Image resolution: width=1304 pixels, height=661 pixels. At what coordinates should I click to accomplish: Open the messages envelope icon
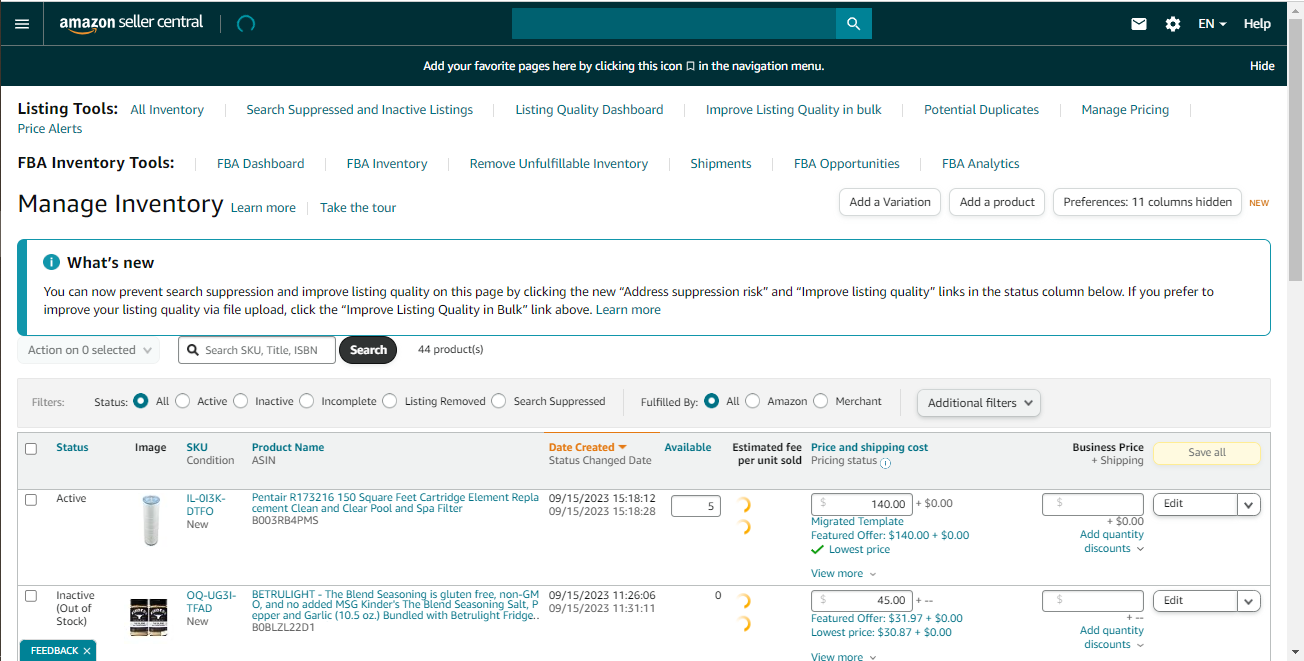coord(1139,24)
